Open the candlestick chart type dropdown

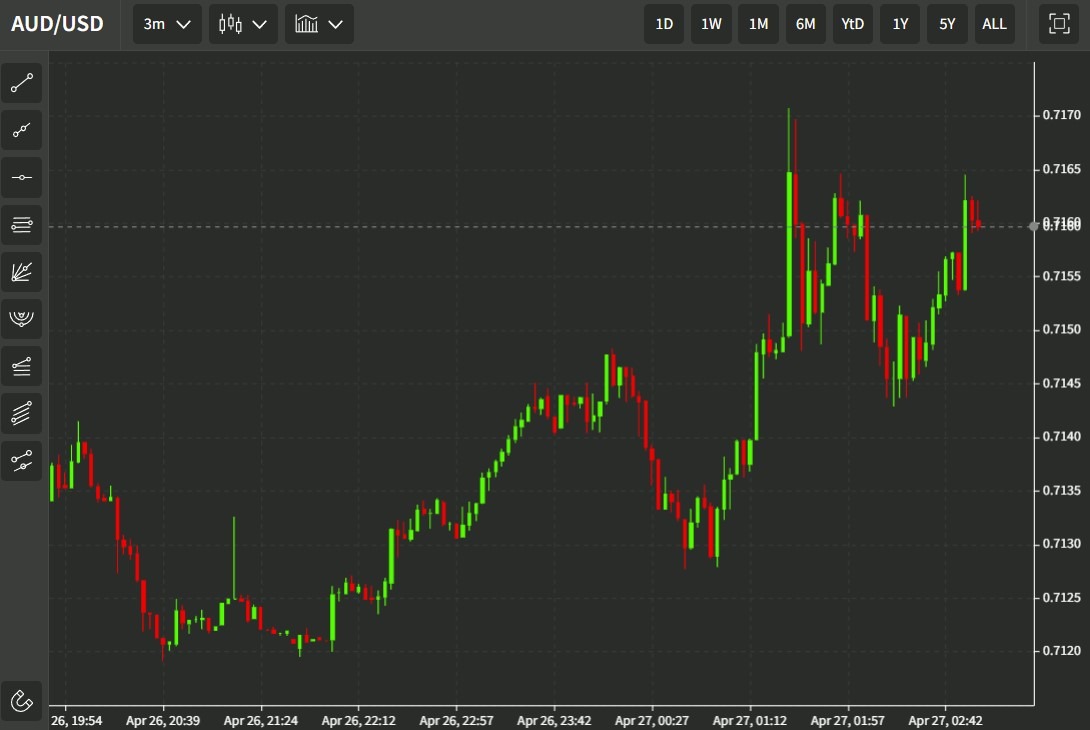click(x=243, y=24)
